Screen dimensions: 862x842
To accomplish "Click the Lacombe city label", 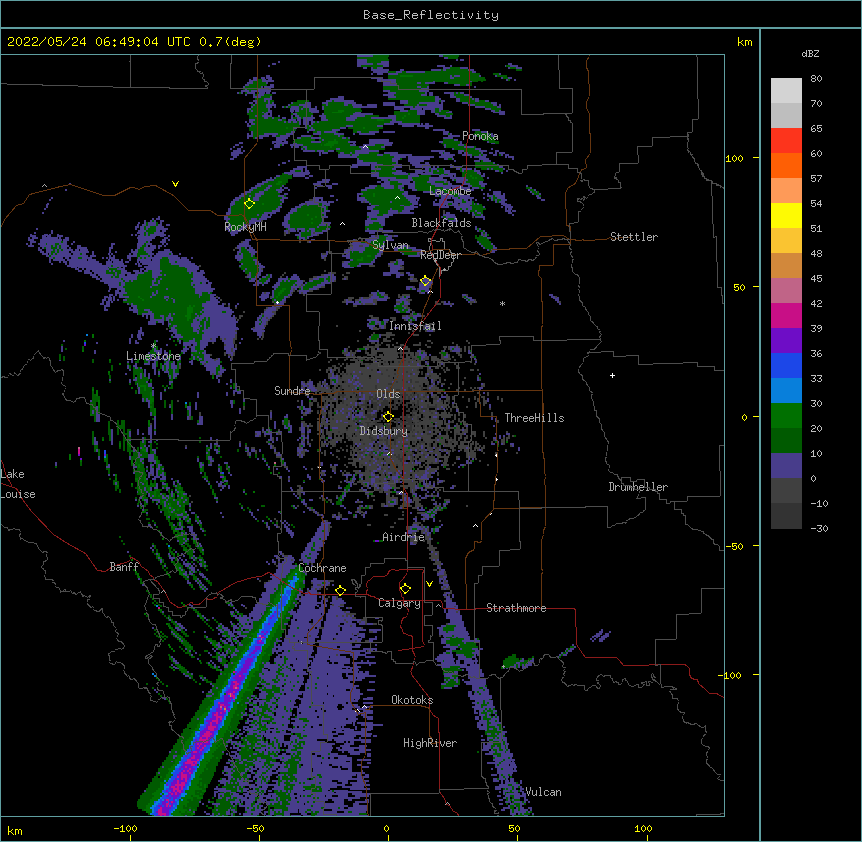I will [450, 191].
